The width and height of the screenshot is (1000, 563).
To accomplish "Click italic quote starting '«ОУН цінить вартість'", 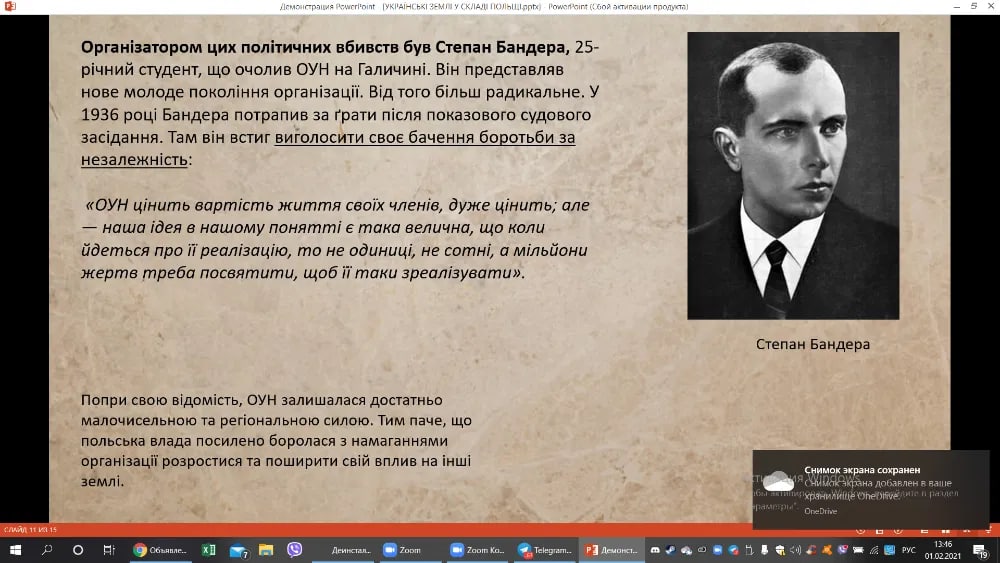I will [335, 239].
